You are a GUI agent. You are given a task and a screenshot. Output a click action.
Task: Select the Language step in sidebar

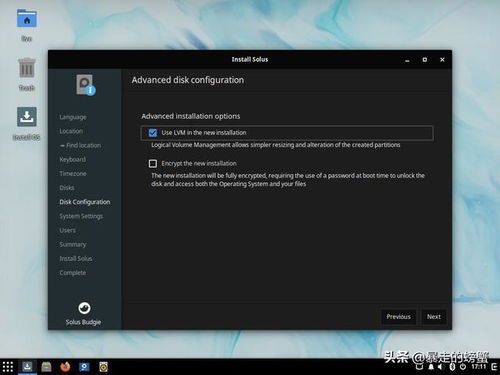coord(73,117)
